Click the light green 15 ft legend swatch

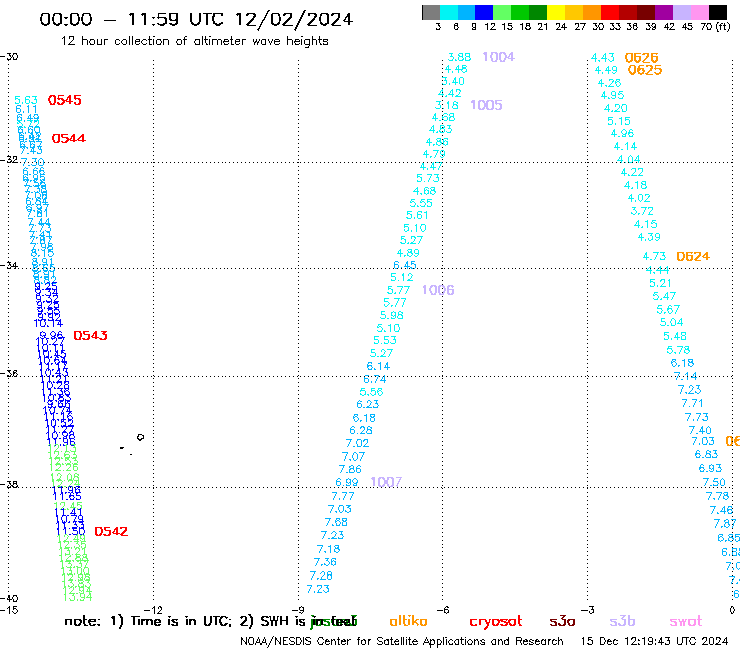point(502,12)
